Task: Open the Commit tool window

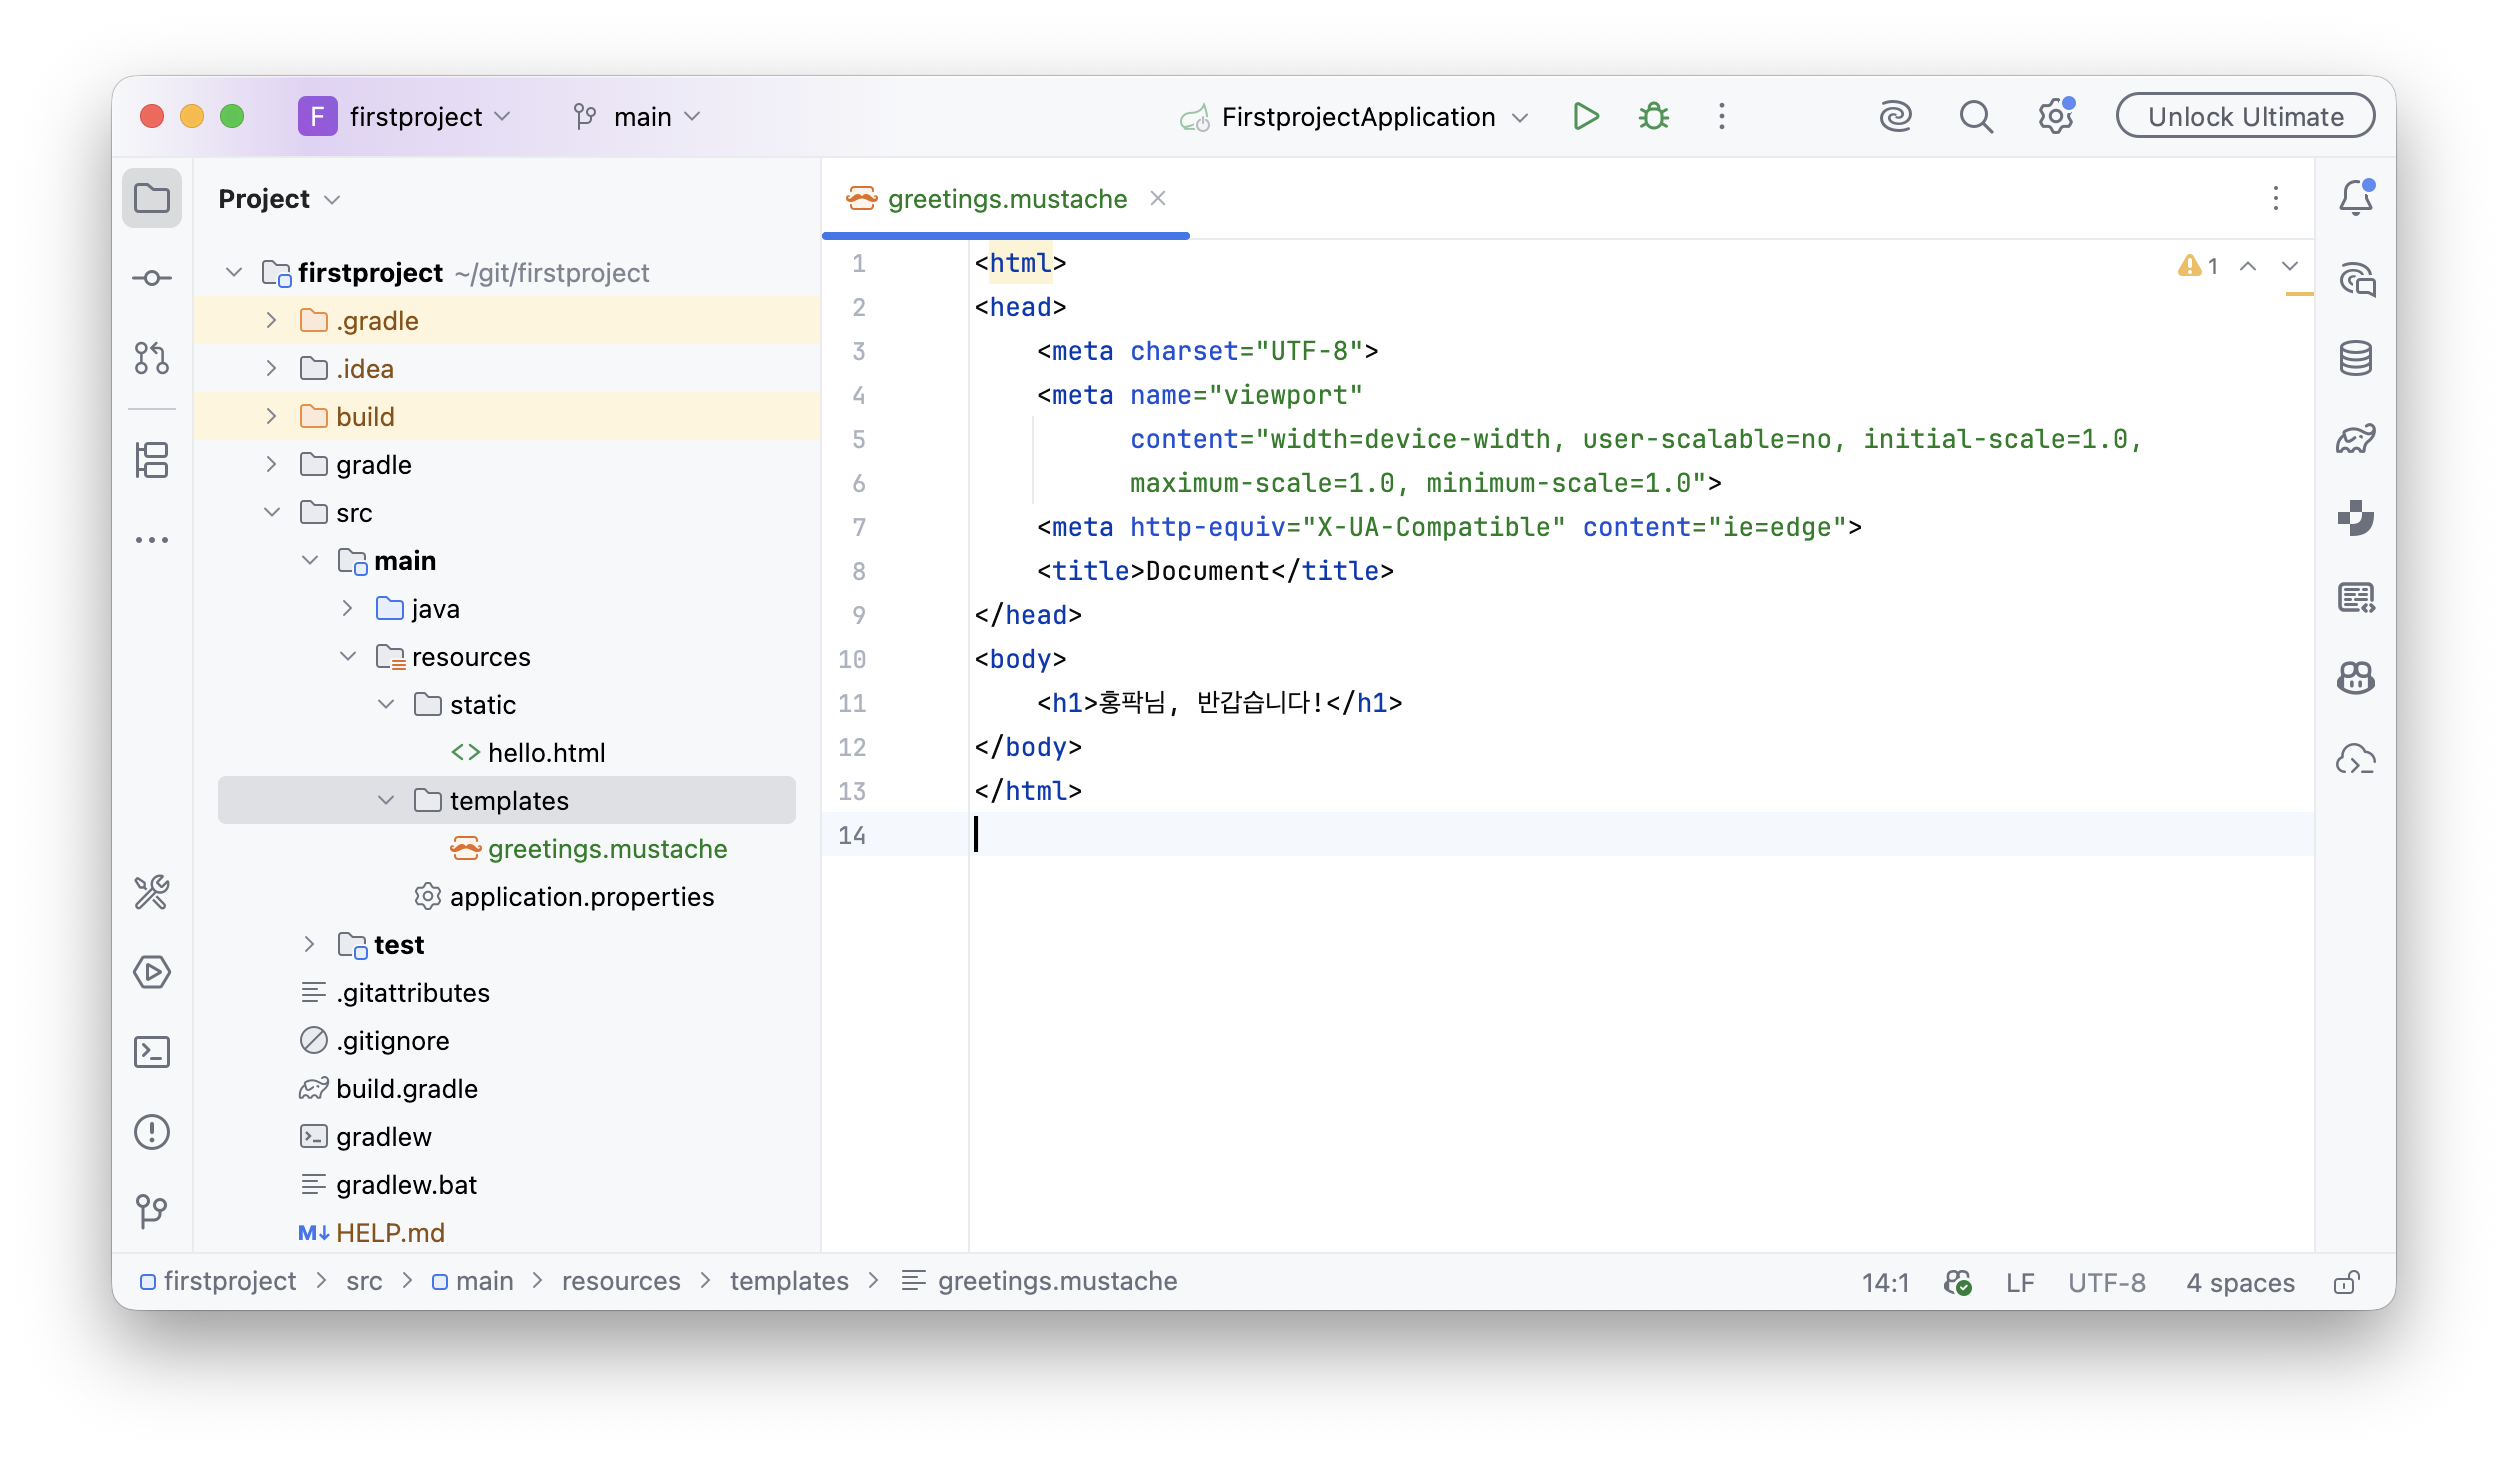Action: (x=152, y=278)
